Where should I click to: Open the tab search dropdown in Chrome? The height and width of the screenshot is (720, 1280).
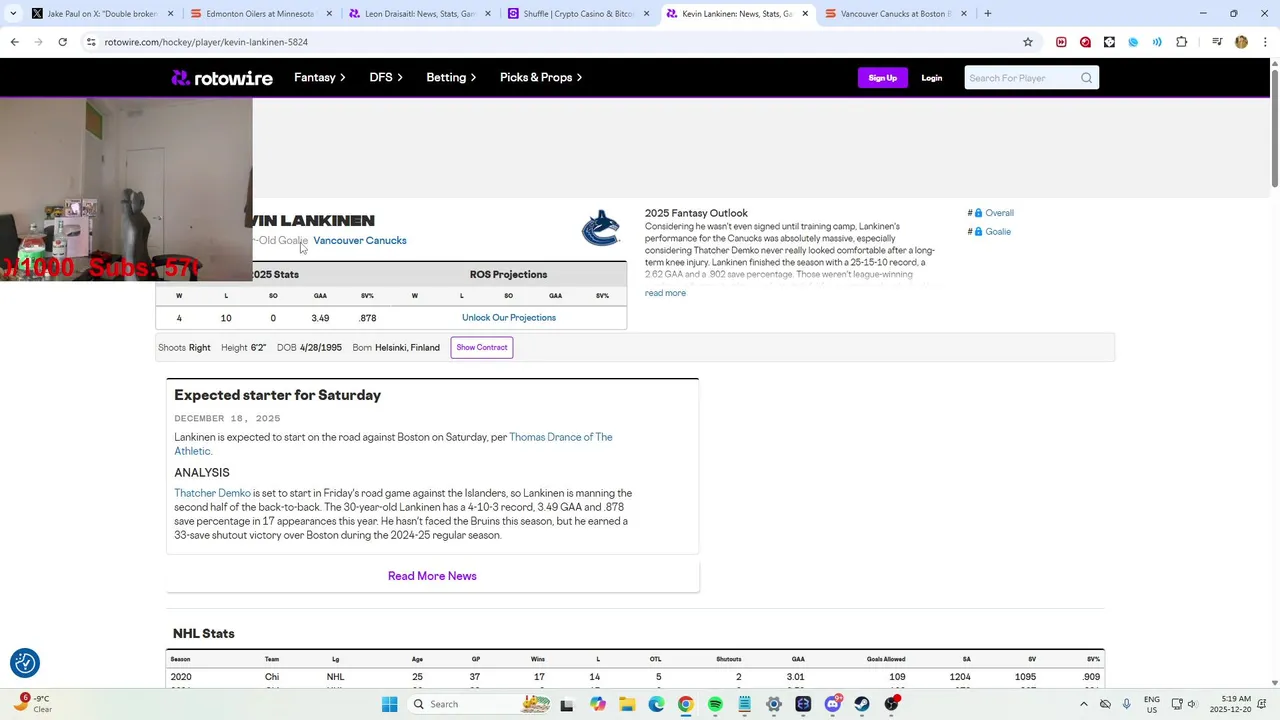13,14
